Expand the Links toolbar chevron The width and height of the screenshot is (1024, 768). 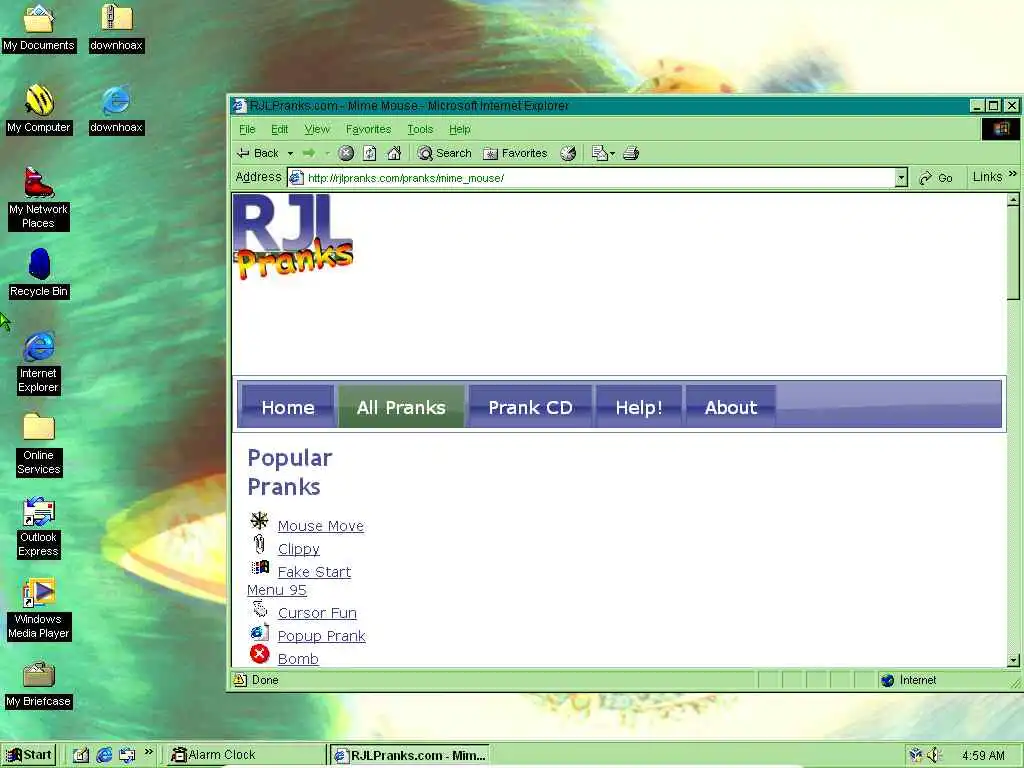[x=1012, y=174]
